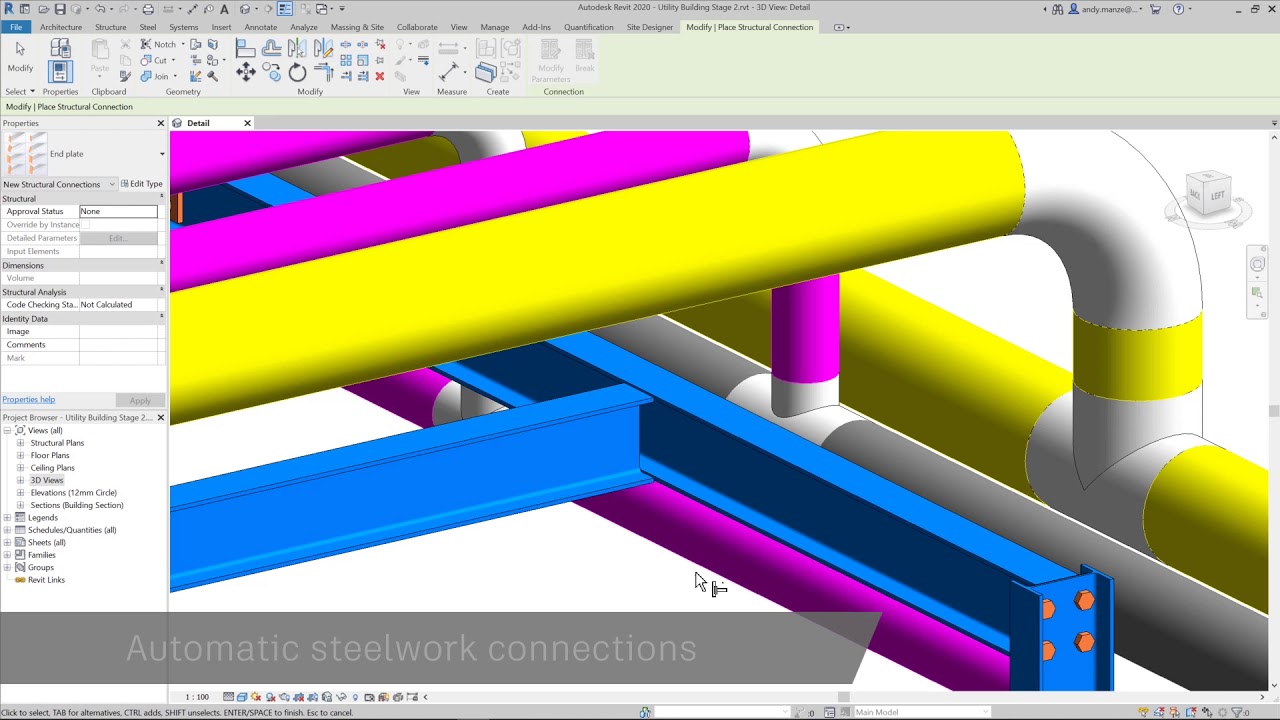Click the Filter icon in status bar
The height and width of the screenshot is (720, 1280).
coord(1237,712)
